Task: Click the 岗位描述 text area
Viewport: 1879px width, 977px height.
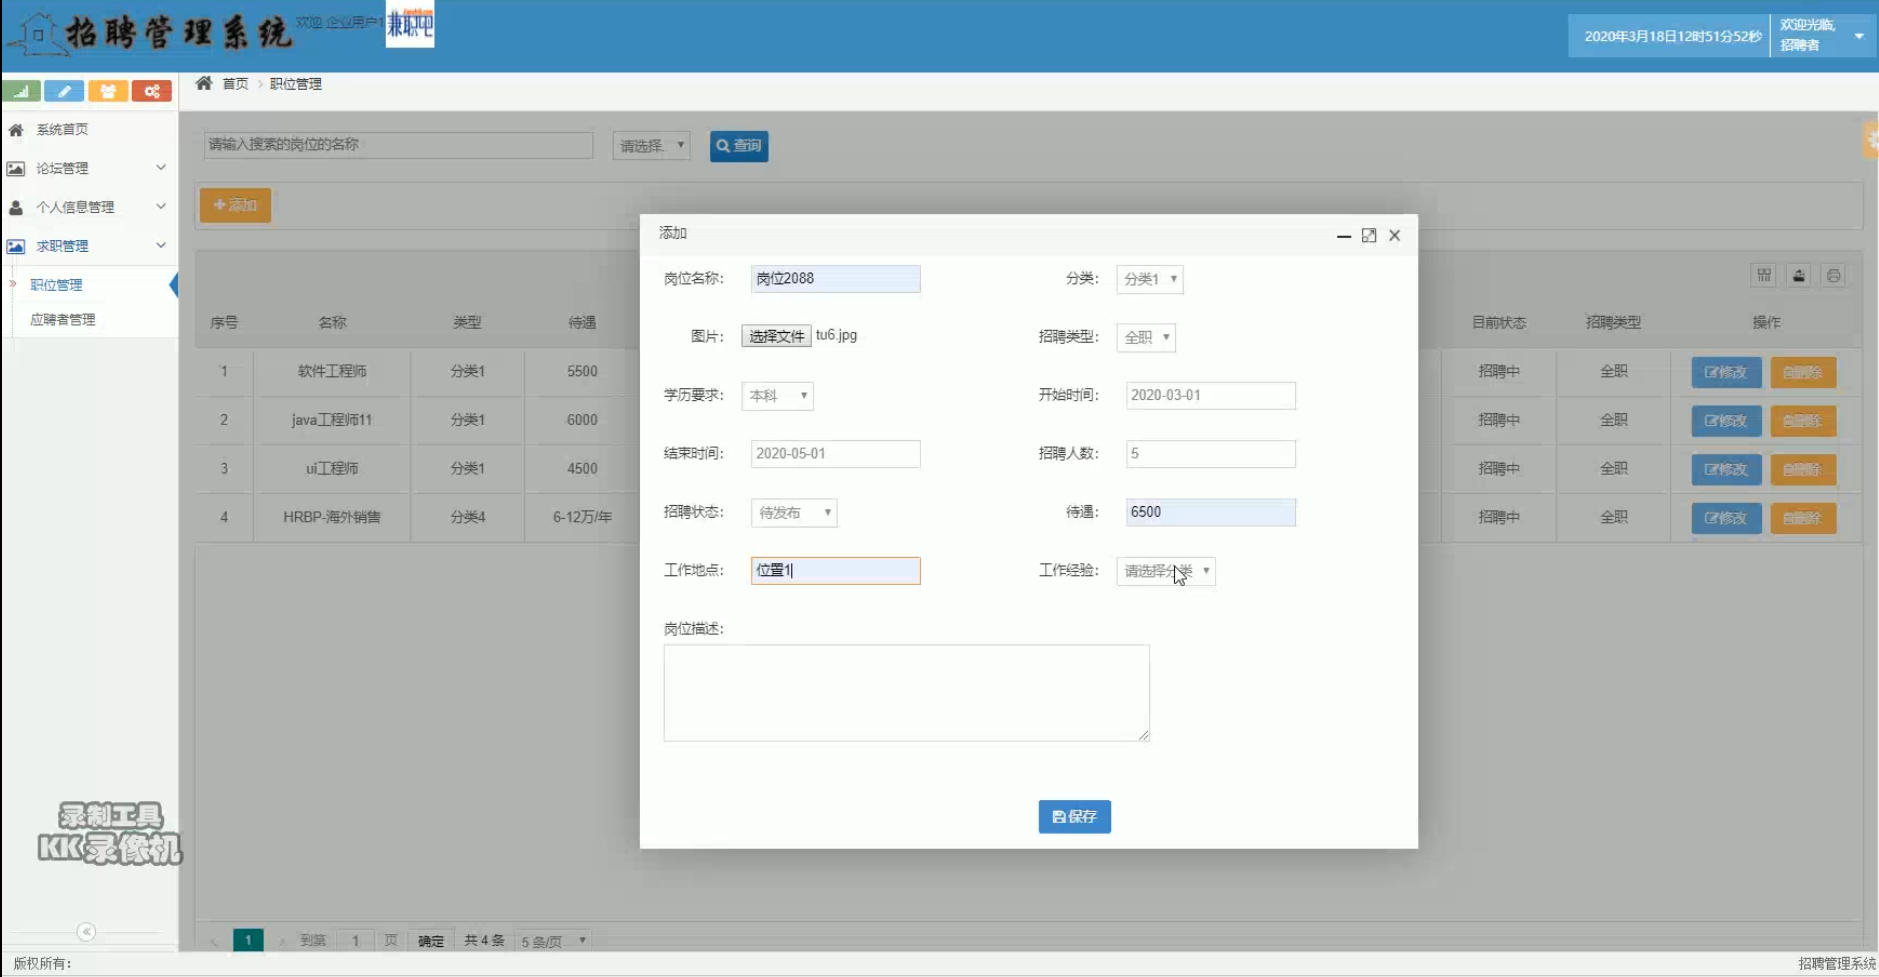Action: [x=907, y=693]
